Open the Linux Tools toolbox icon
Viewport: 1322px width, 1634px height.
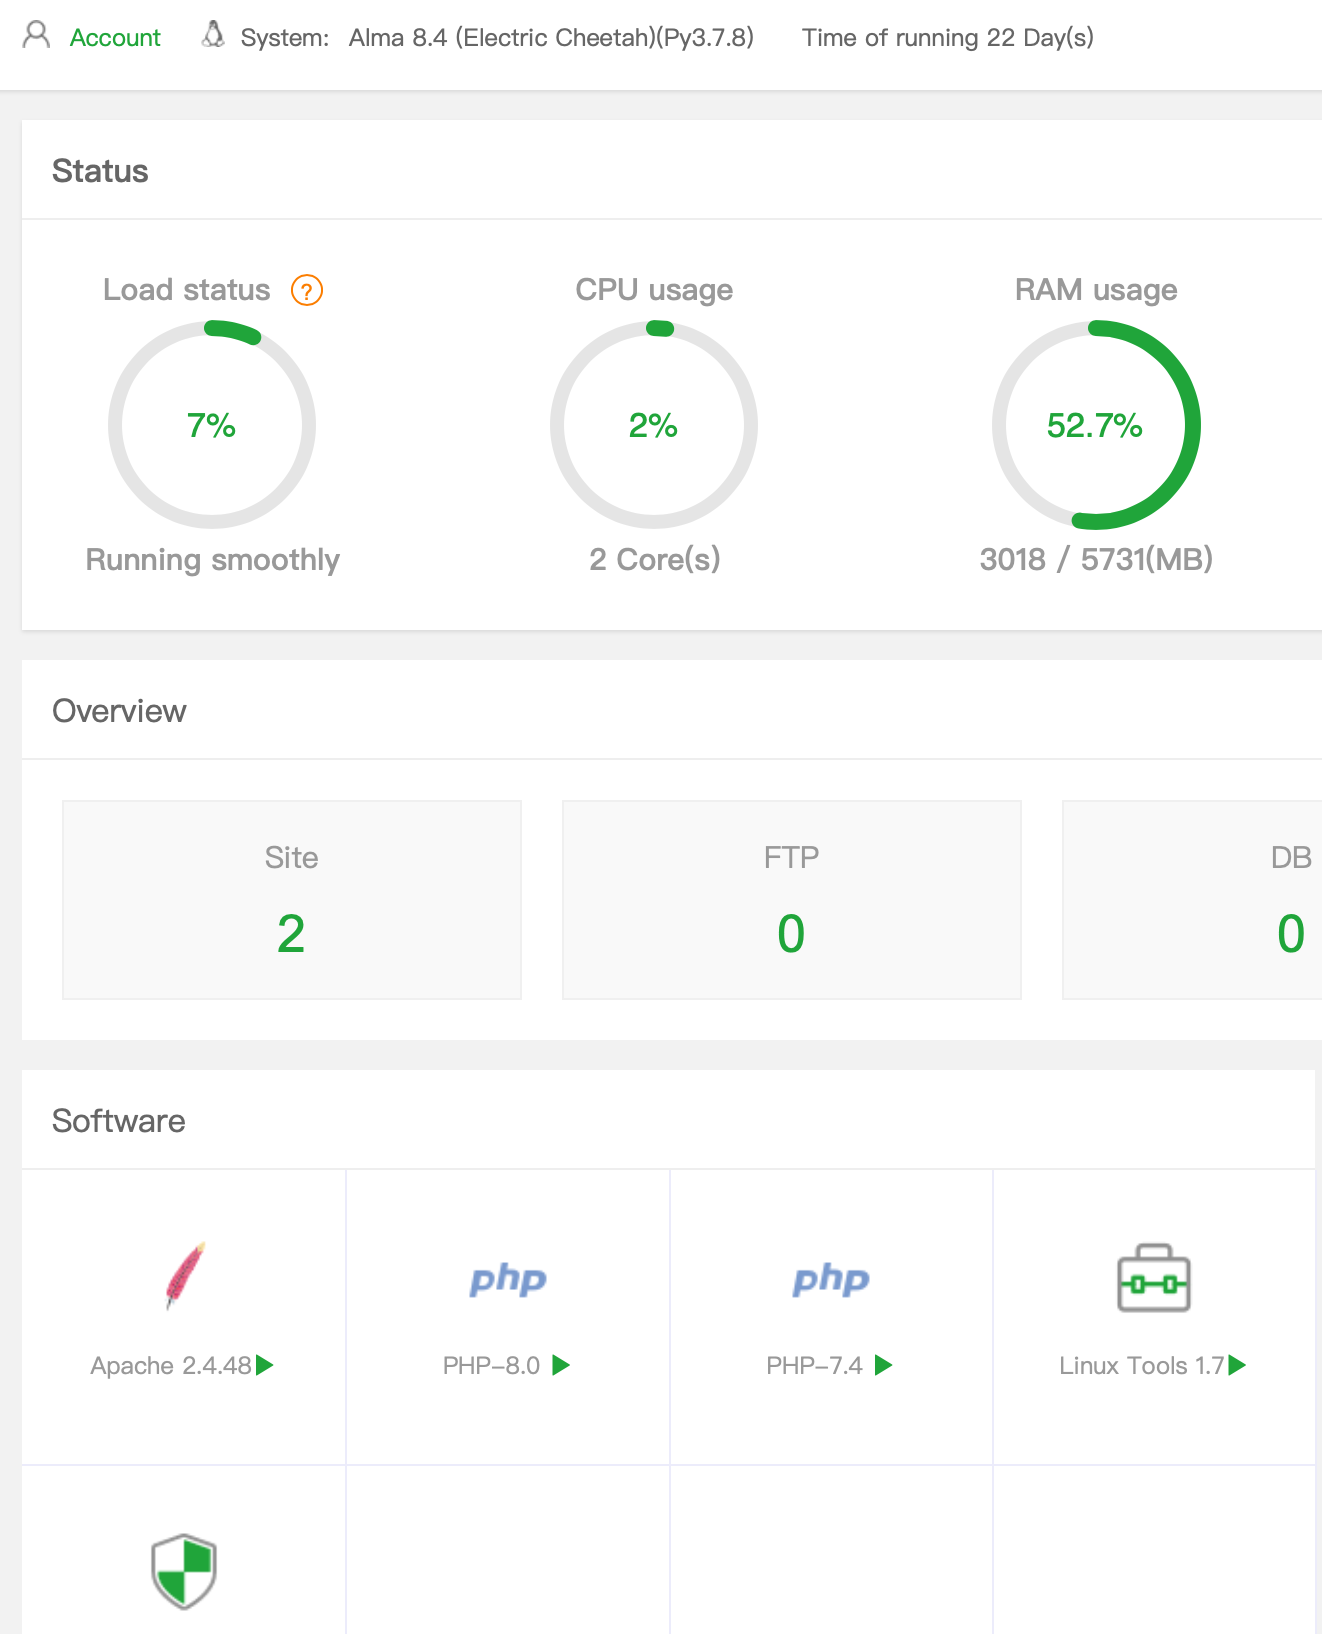(x=1153, y=1278)
